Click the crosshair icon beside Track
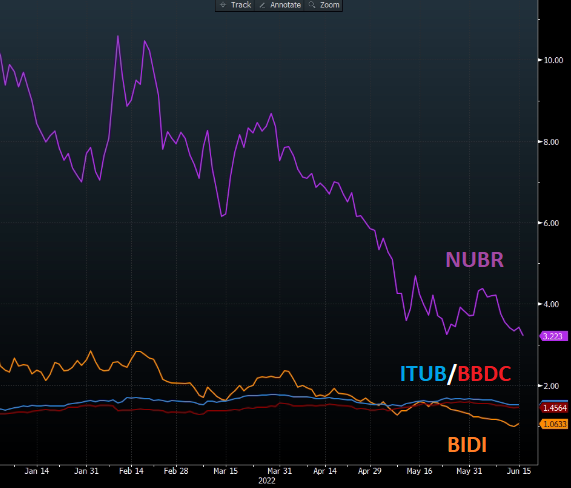 click(x=223, y=5)
